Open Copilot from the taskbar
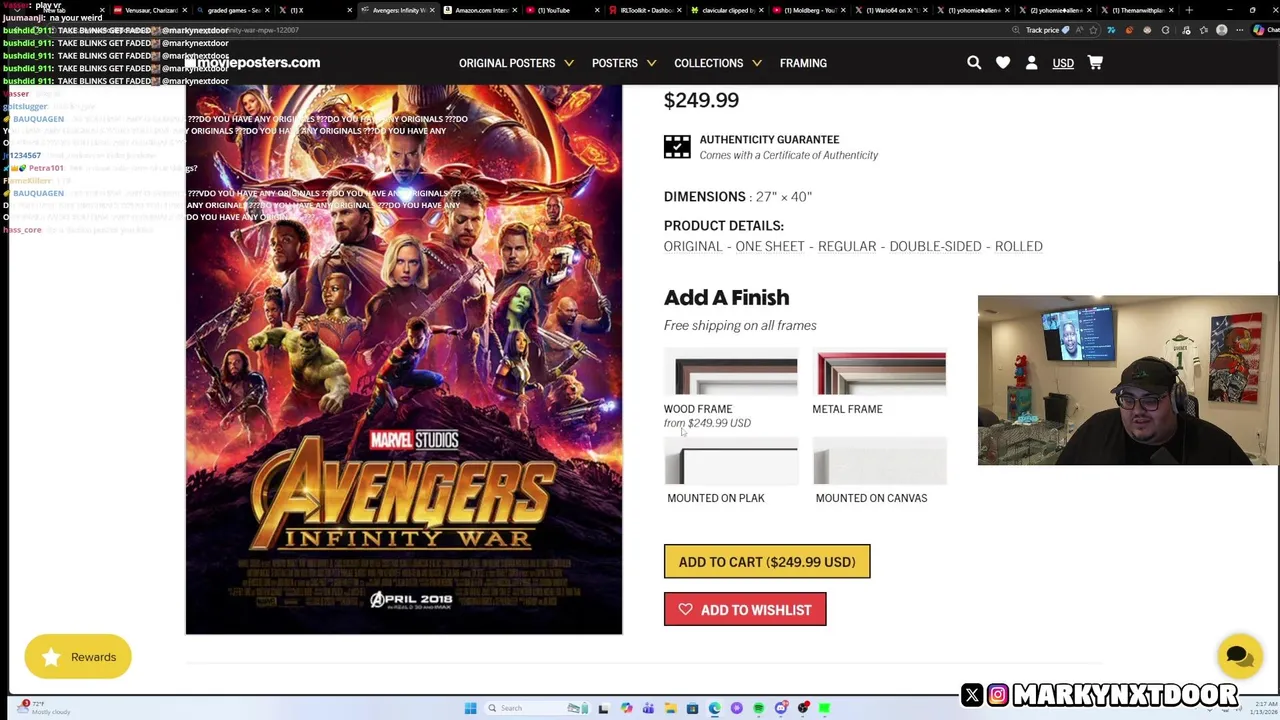 click(x=626, y=708)
